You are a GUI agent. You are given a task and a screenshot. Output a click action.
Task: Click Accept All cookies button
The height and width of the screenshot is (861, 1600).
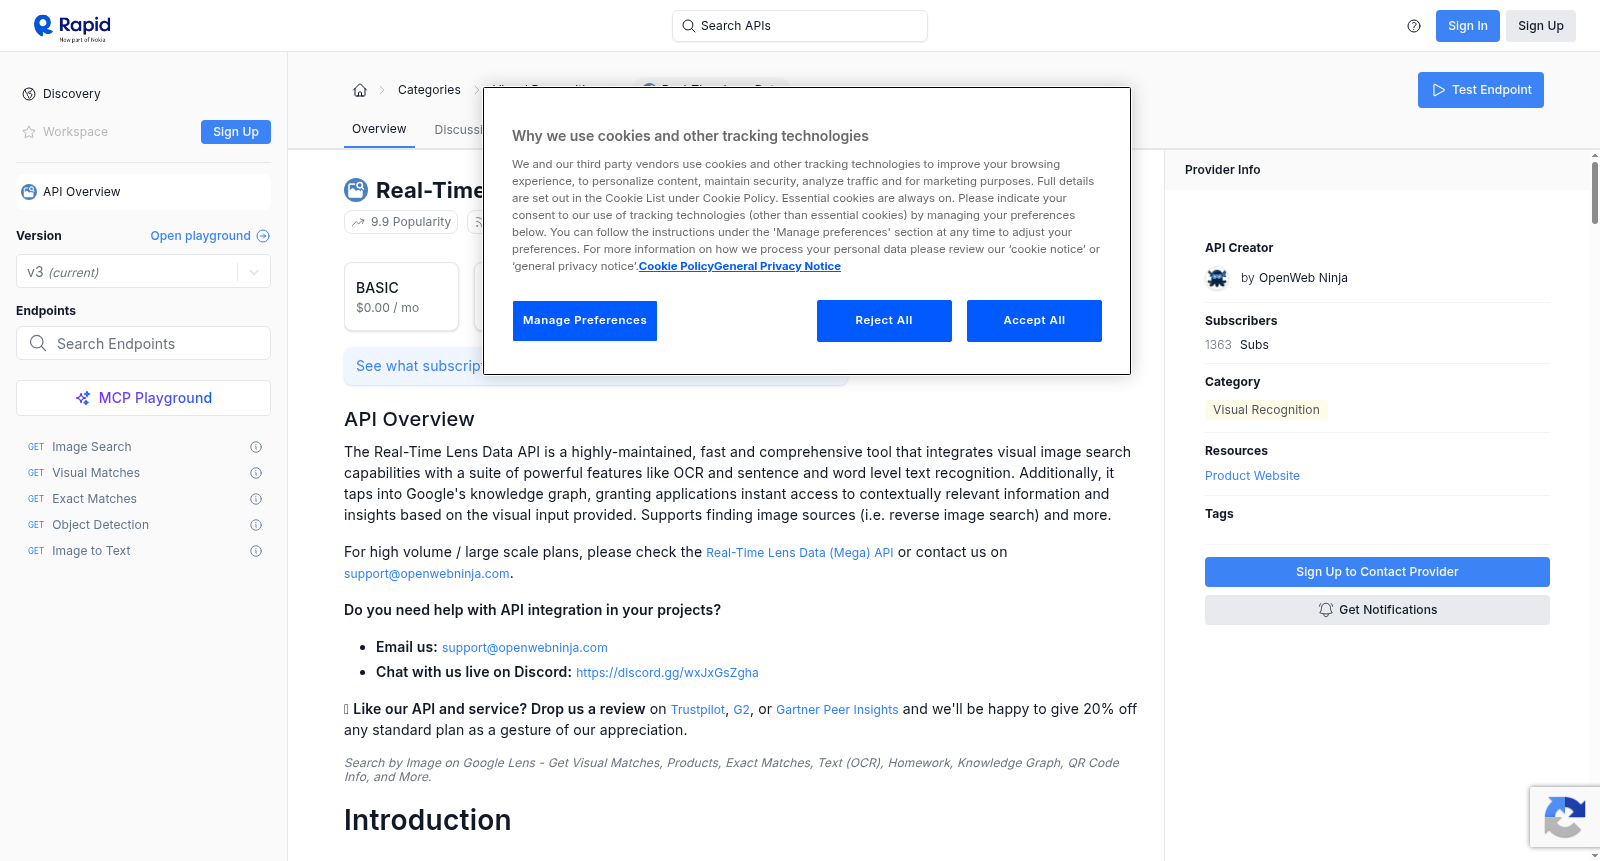click(x=1034, y=321)
